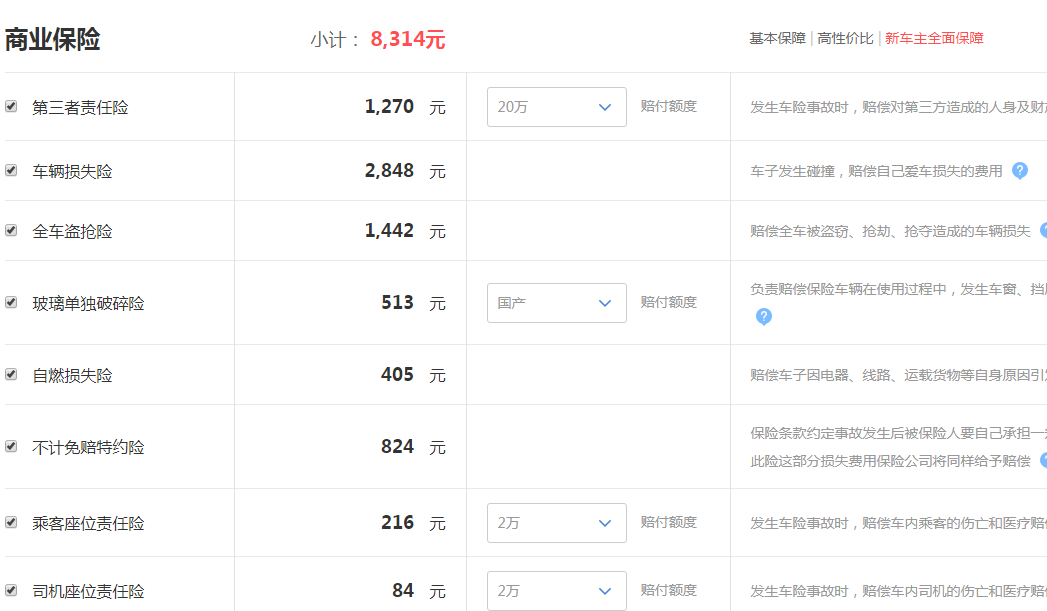Click price 84 元

coord(419,591)
